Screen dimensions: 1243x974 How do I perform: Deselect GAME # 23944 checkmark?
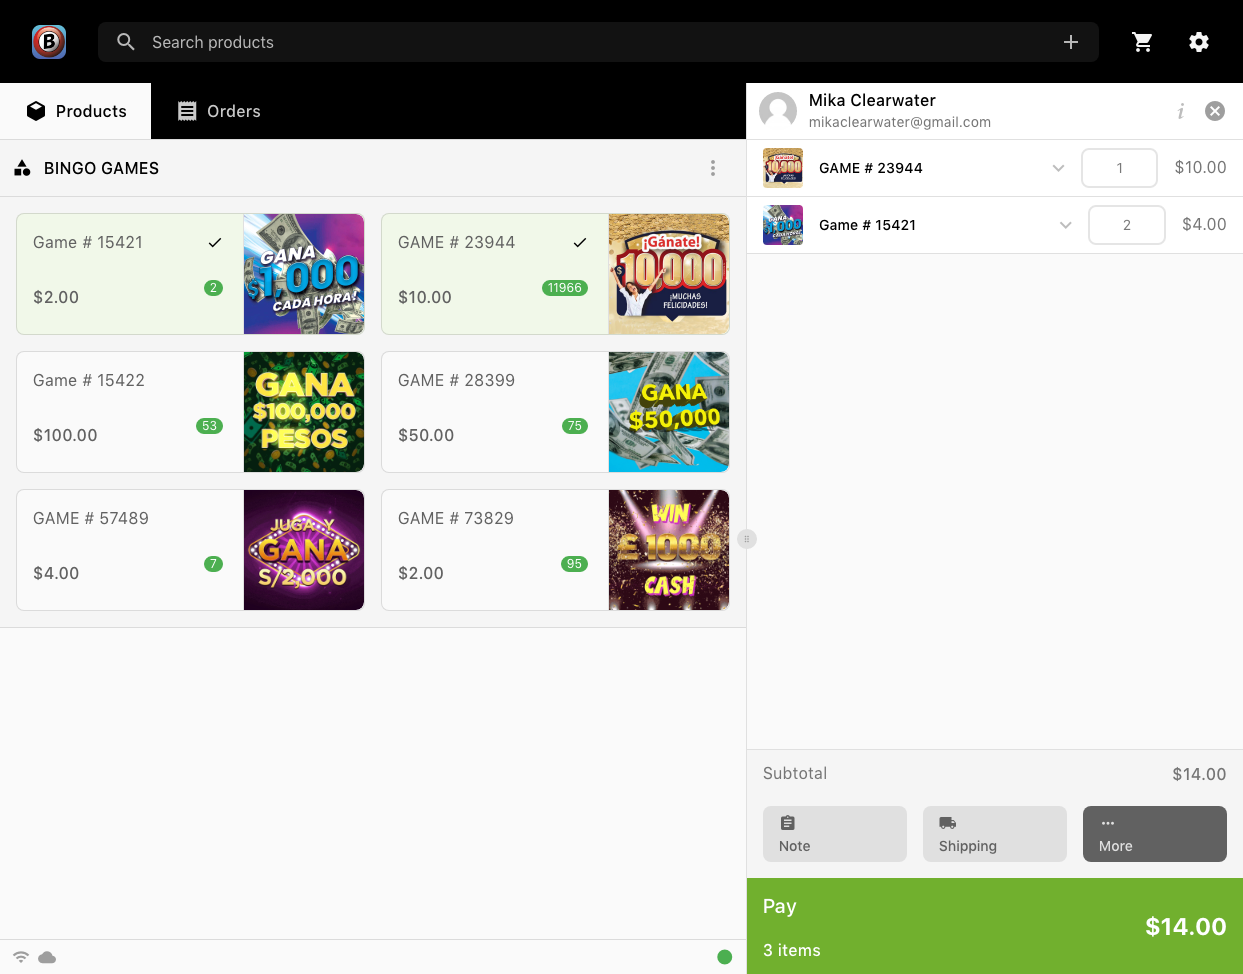[579, 241]
